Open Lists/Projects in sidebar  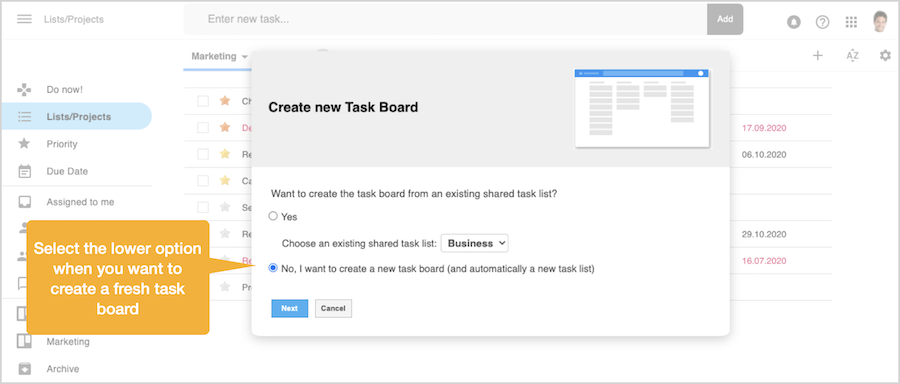76,117
